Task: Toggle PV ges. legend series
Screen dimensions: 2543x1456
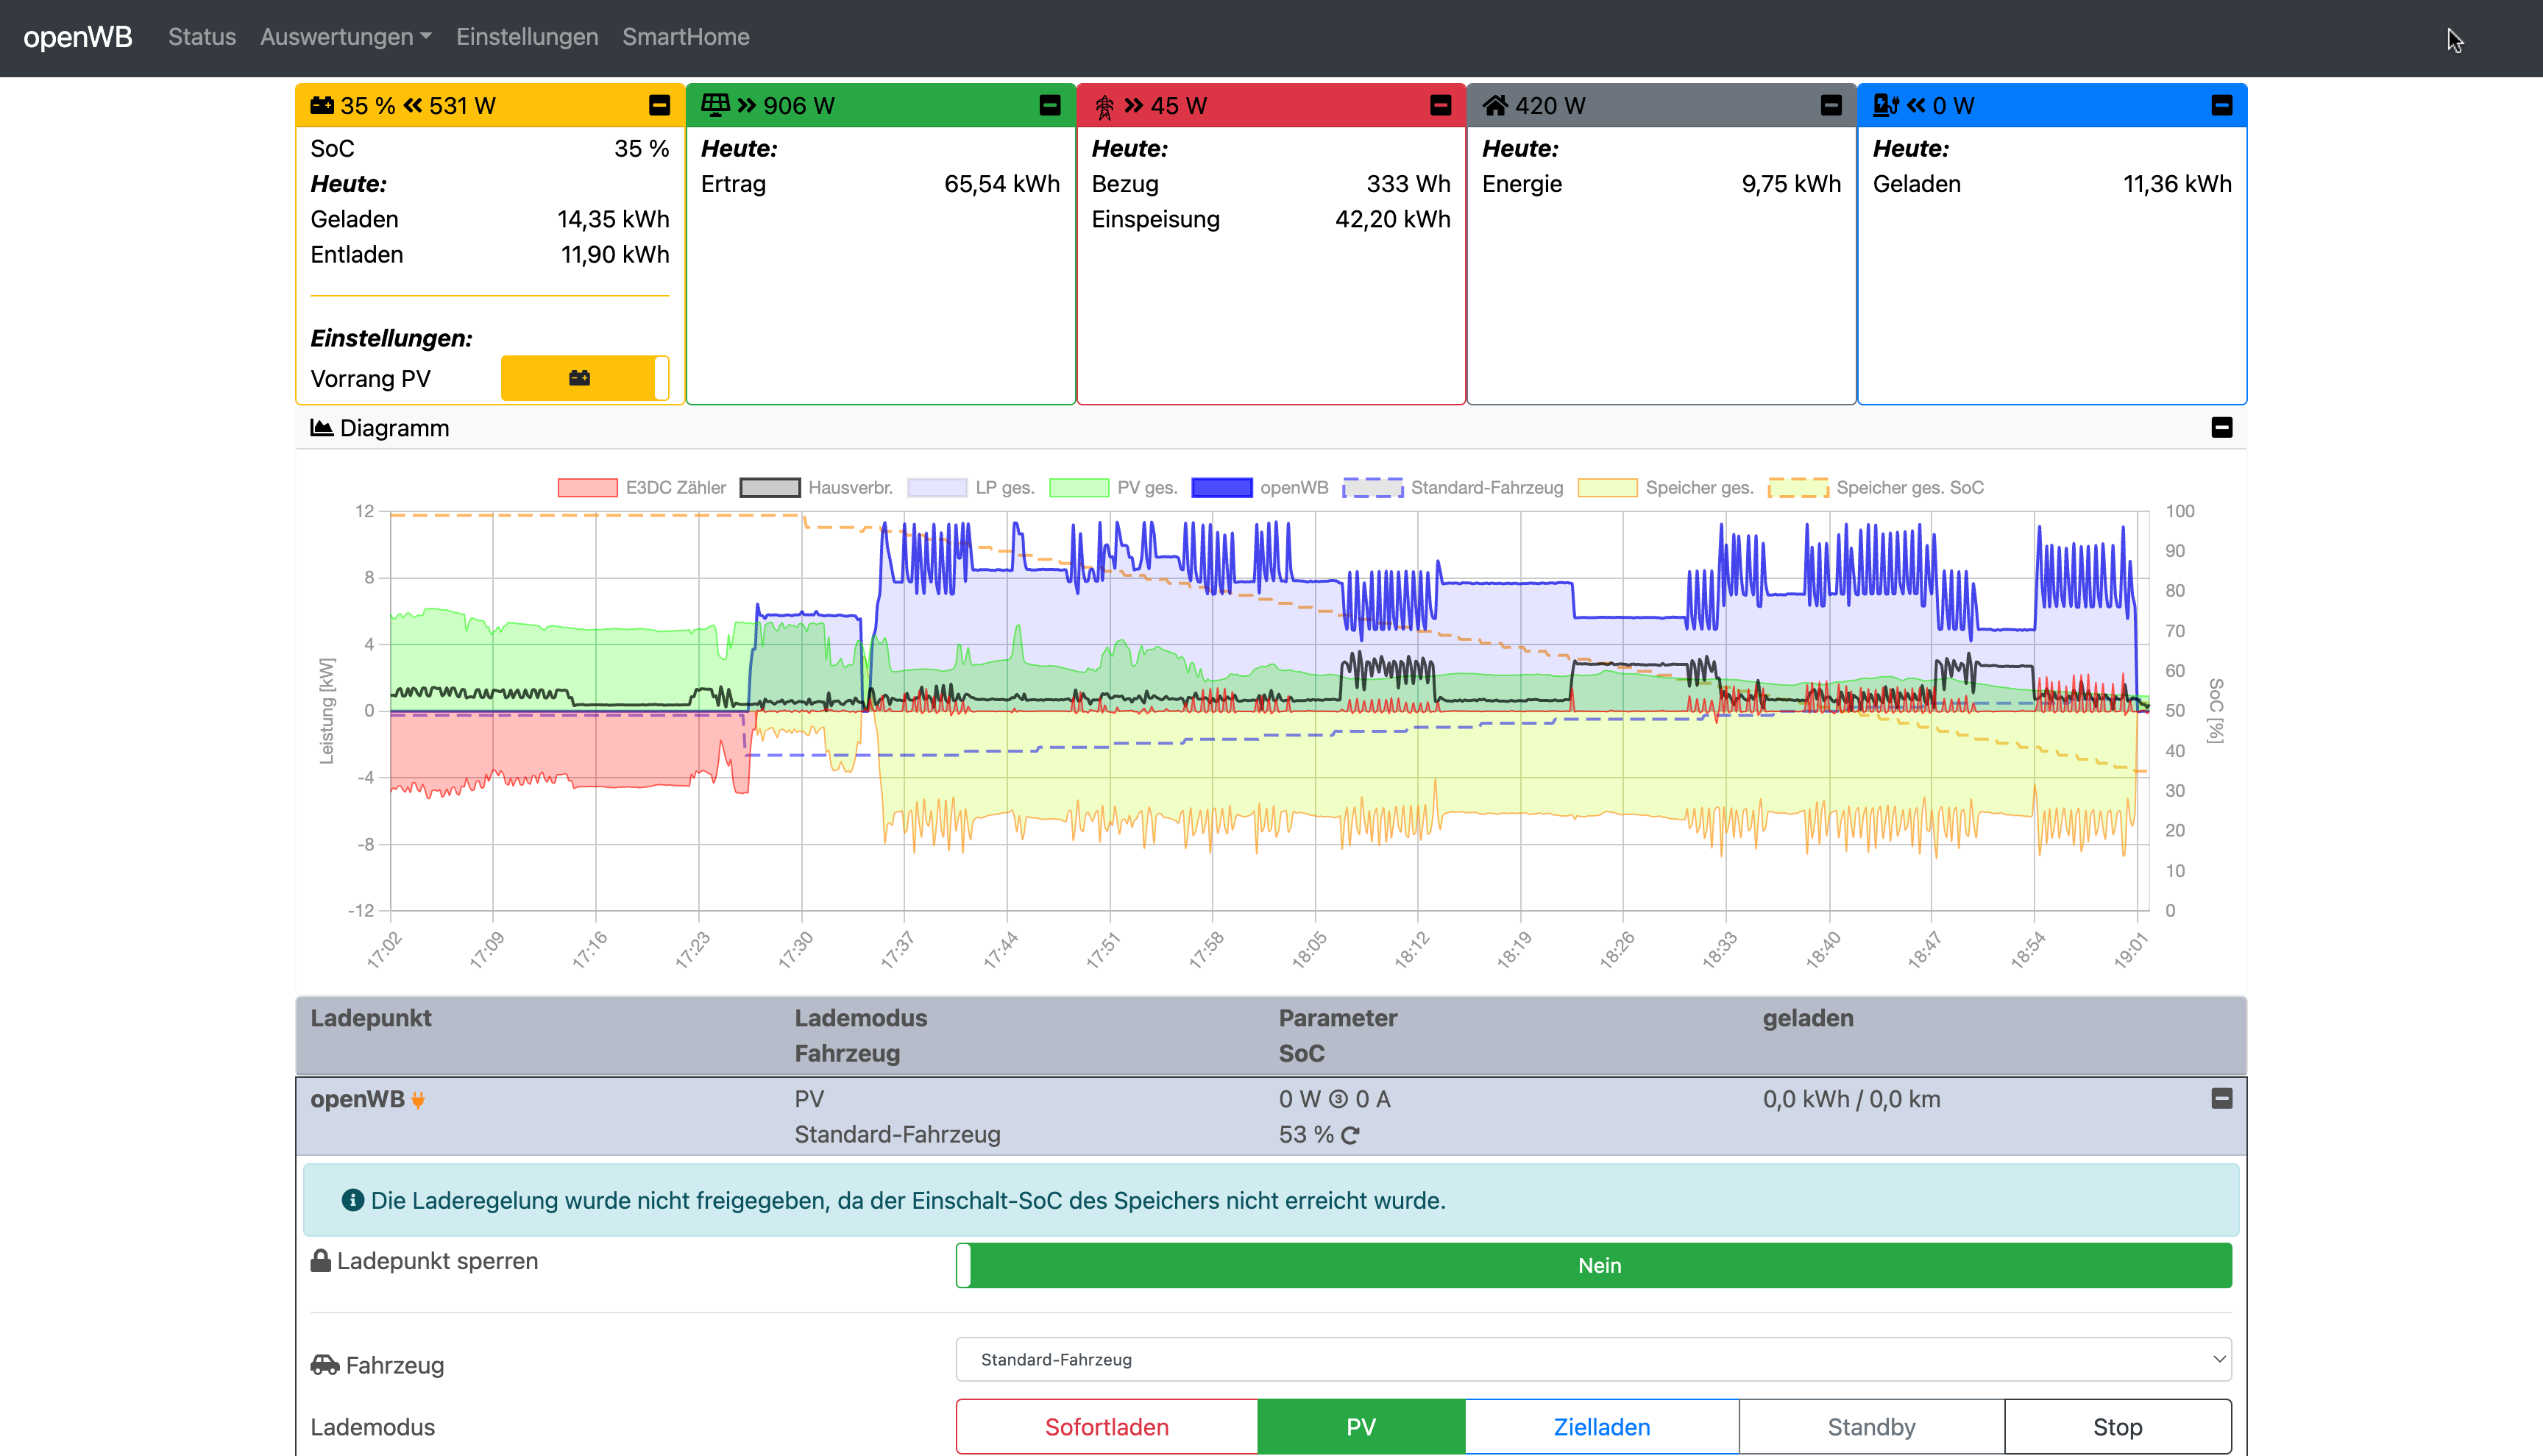Action: 1113,488
